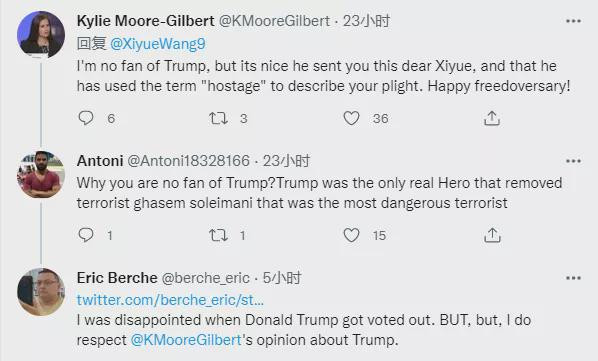The width and height of the screenshot is (598, 361).
Task: Reply to Kylie Moore-Gilbert's tweet
Action: point(86,118)
